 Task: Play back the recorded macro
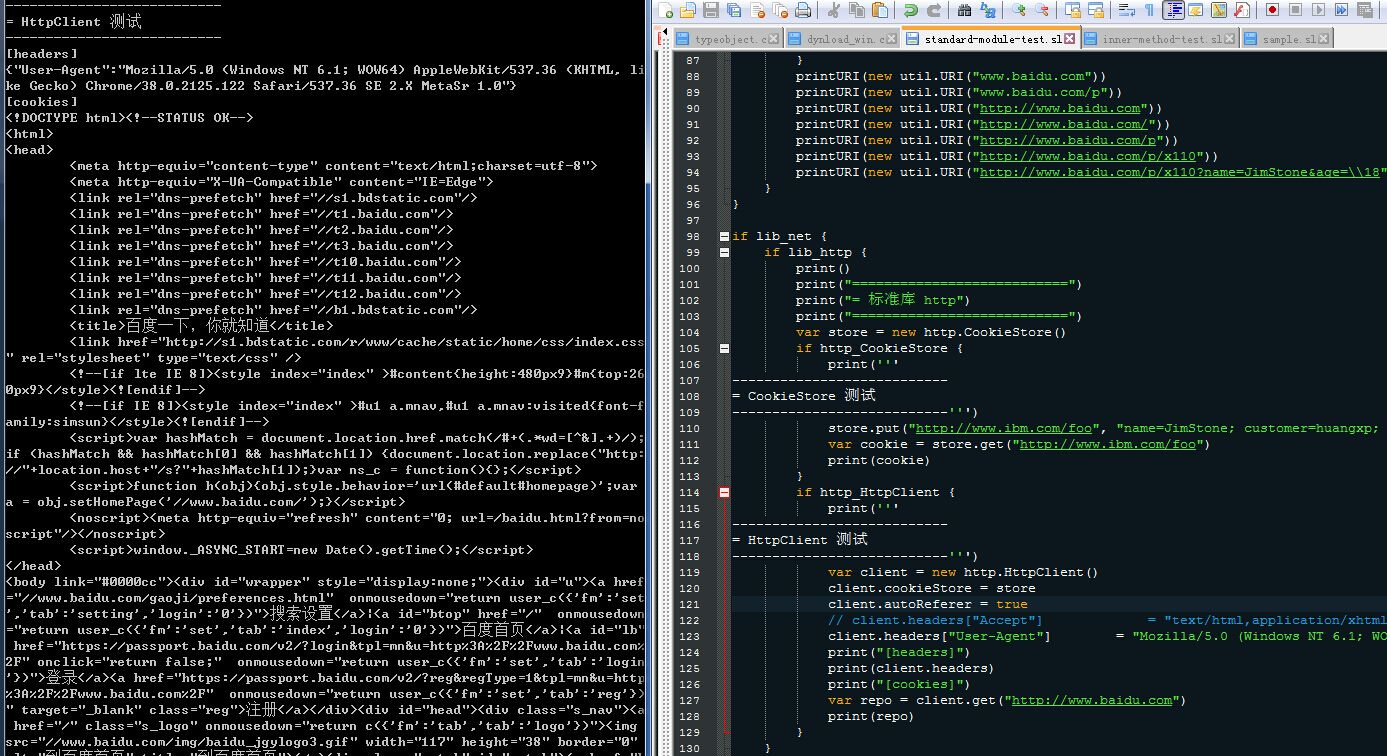point(1318,10)
